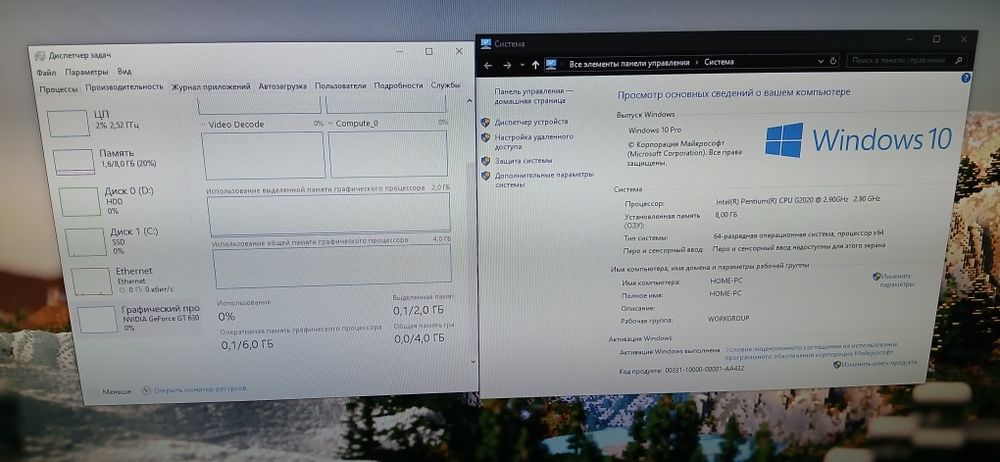The height and width of the screenshot is (462, 1000).
Task: Click product code 00331-10000-00001-AA432 text
Action: [x=704, y=369]
